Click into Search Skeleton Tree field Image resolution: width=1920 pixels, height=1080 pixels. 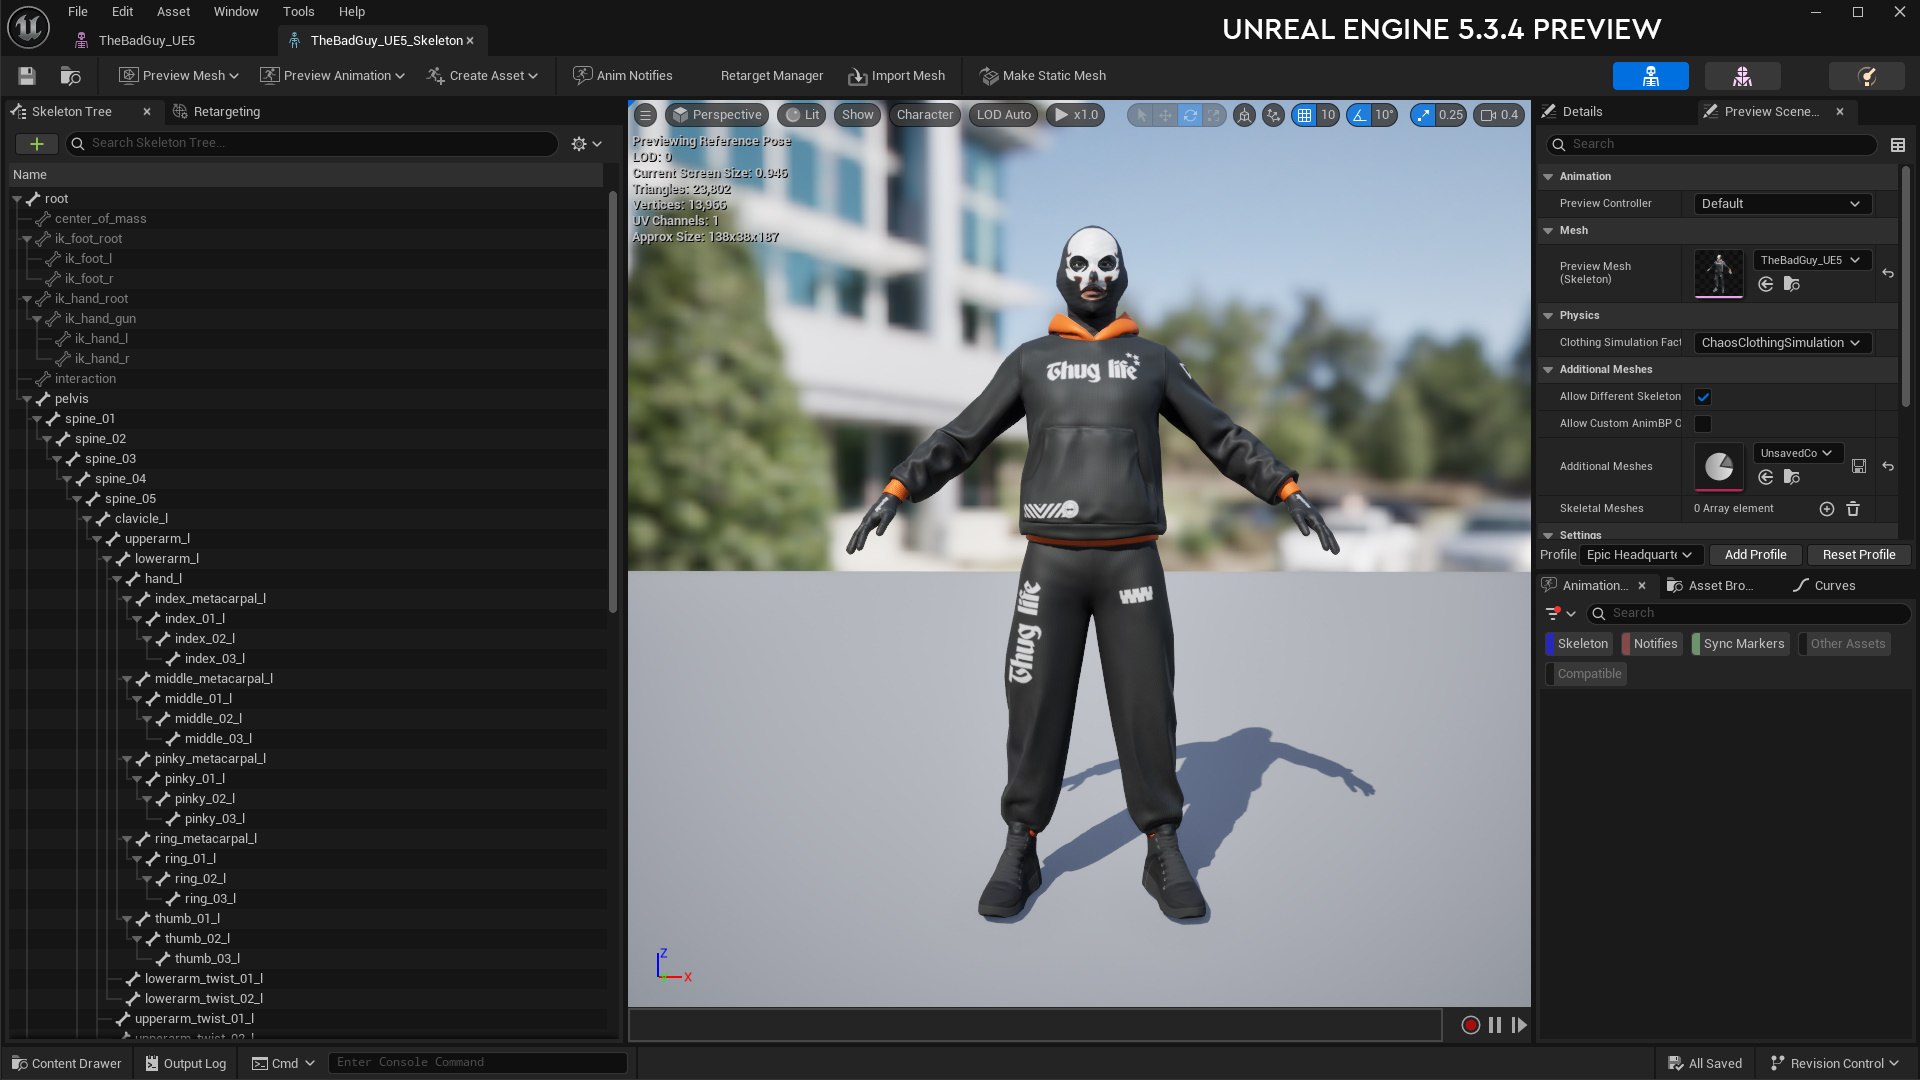pyautogui.click(x=312, y=144)
